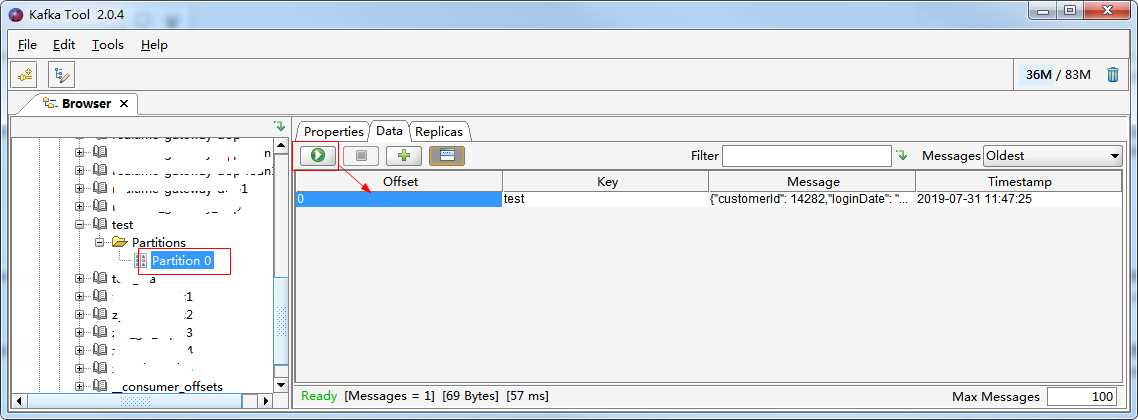Switch to the Replicas tab
Image resolution: width=1138 pixels, height=420 pixels.
click(439, 131)
